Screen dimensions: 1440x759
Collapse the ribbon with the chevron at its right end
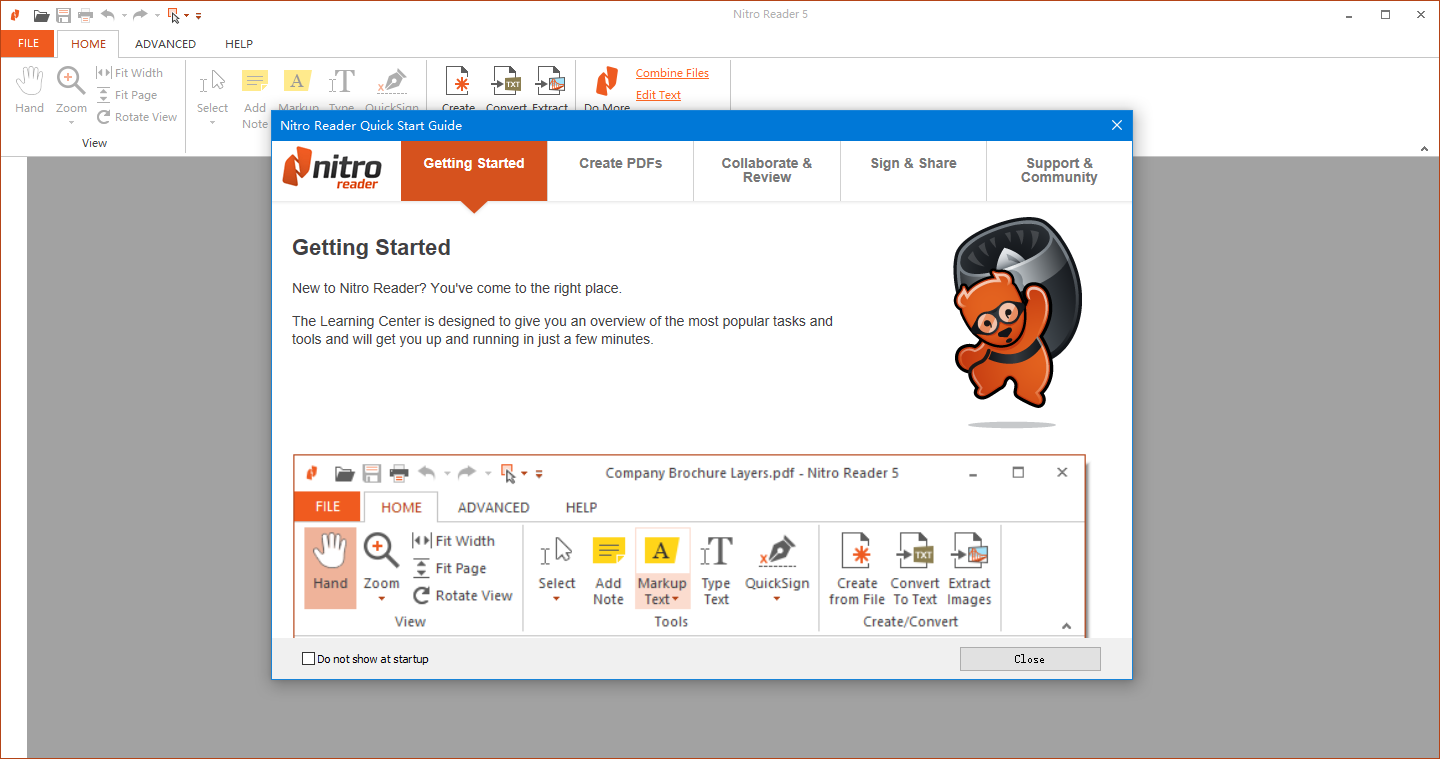tap(1425, 149)
